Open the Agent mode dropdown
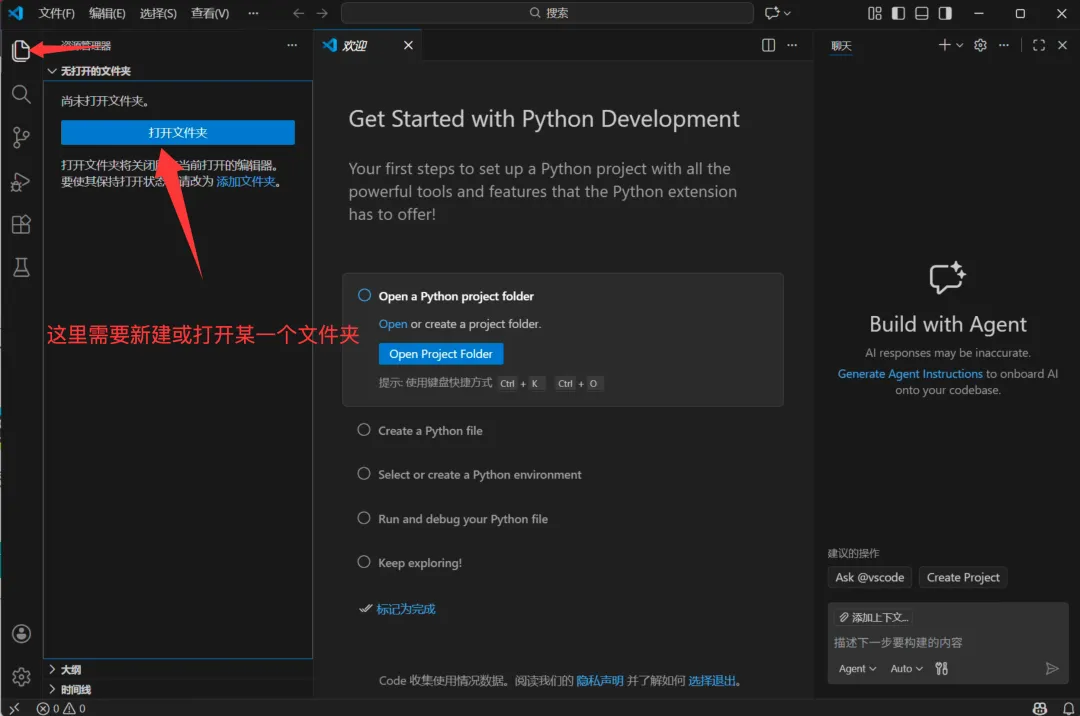The height and width of the screenshot is (716, 1080). [858, 668]
